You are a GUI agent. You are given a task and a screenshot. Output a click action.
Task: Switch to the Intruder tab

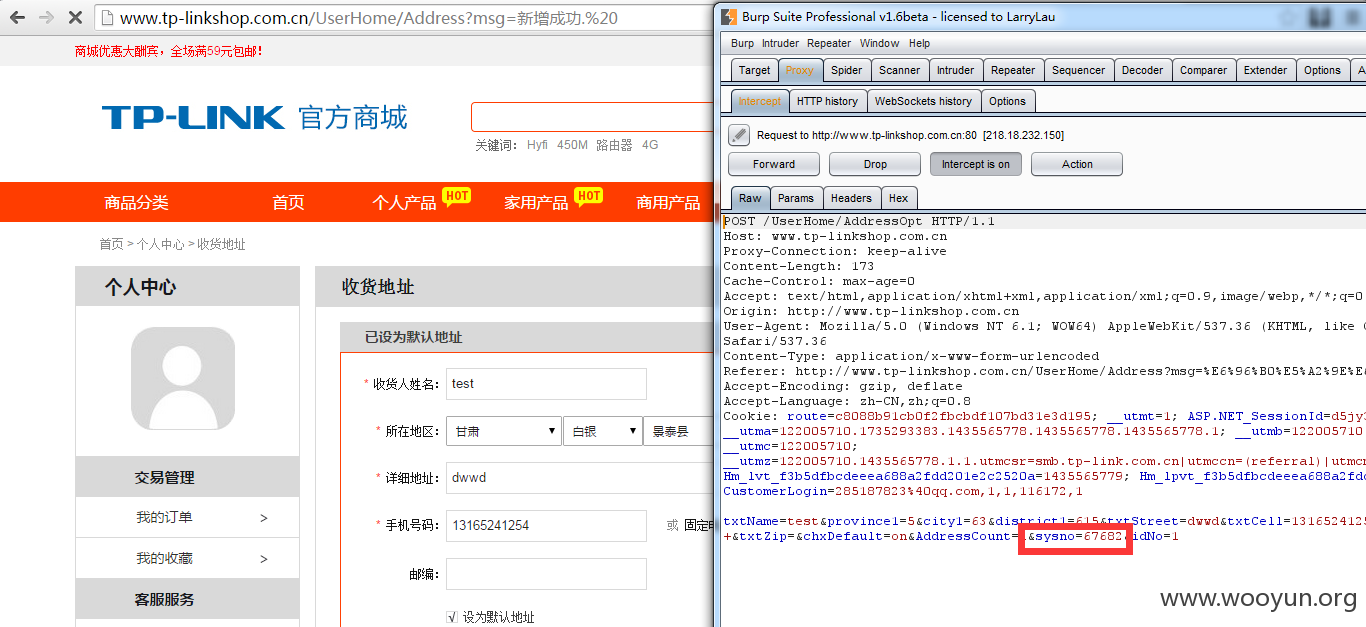955,70
